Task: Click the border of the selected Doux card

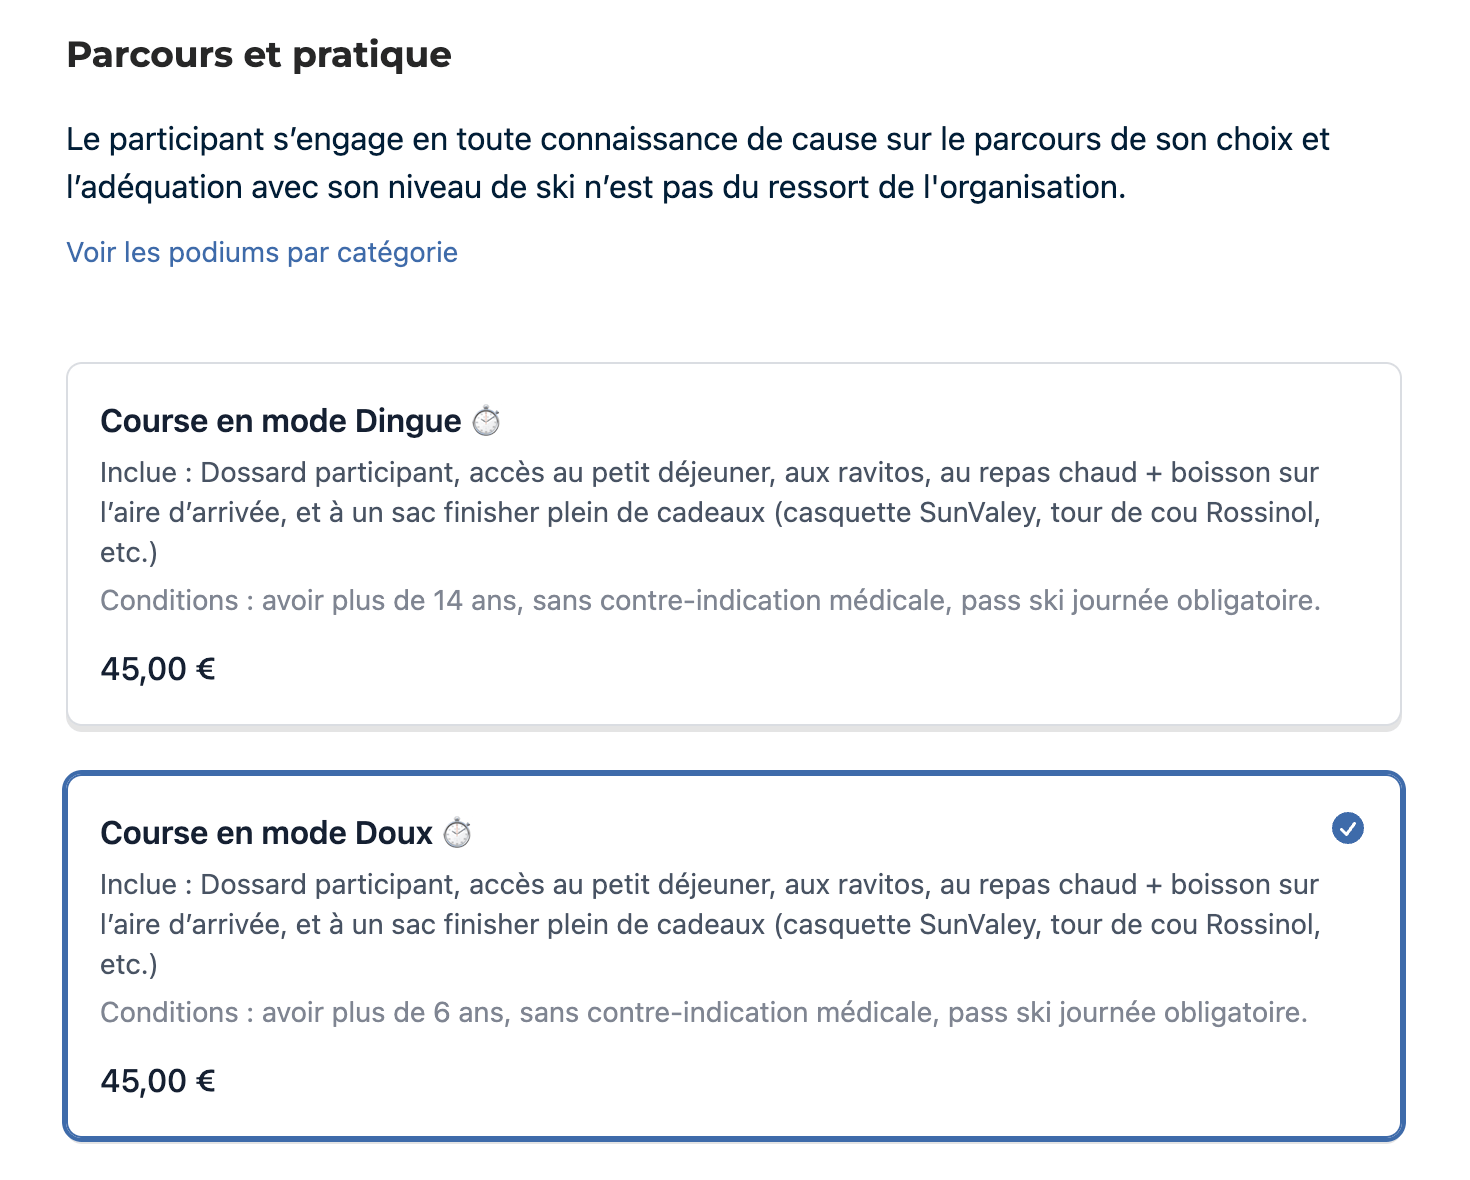Action: click(735, 772)
